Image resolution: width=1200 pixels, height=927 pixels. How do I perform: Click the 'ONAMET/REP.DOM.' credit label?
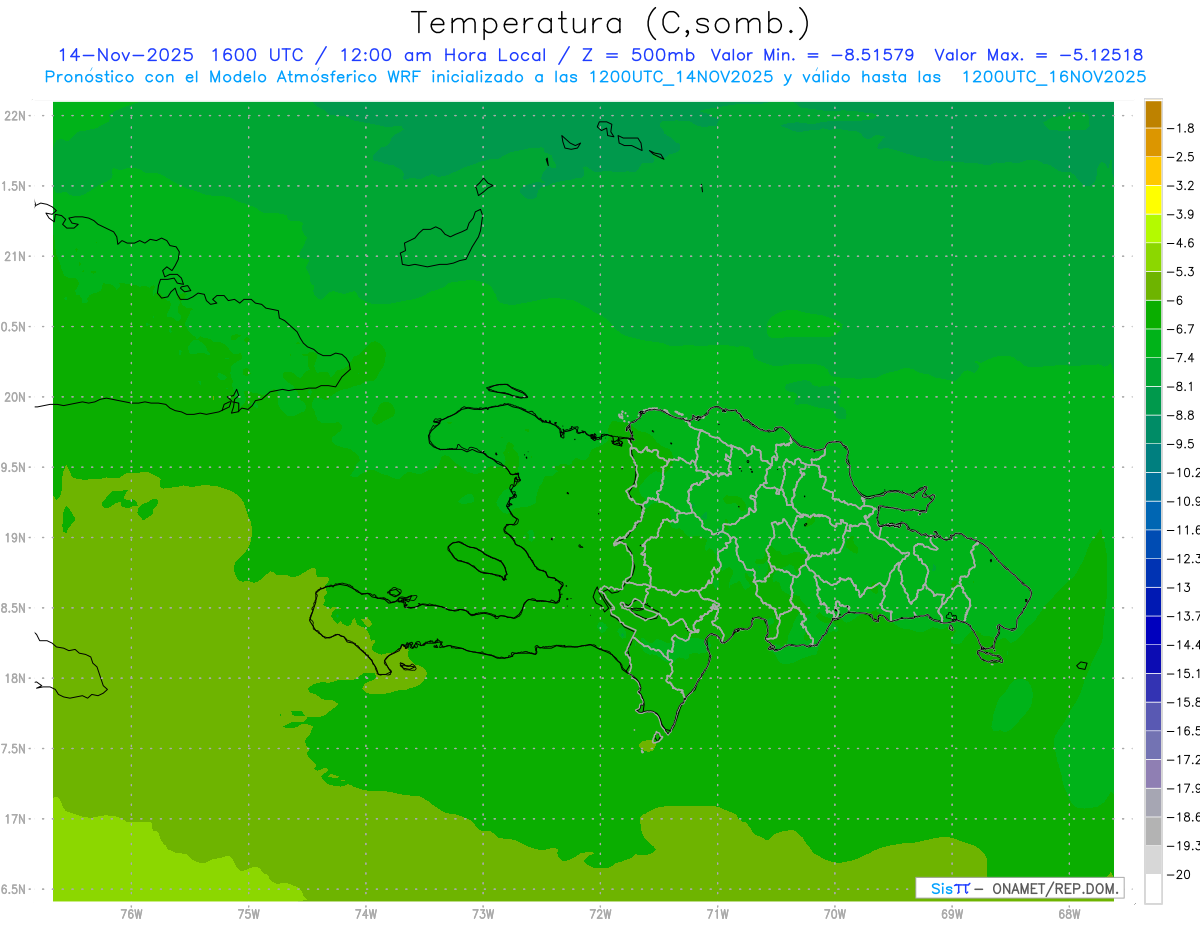(1055, 888)
